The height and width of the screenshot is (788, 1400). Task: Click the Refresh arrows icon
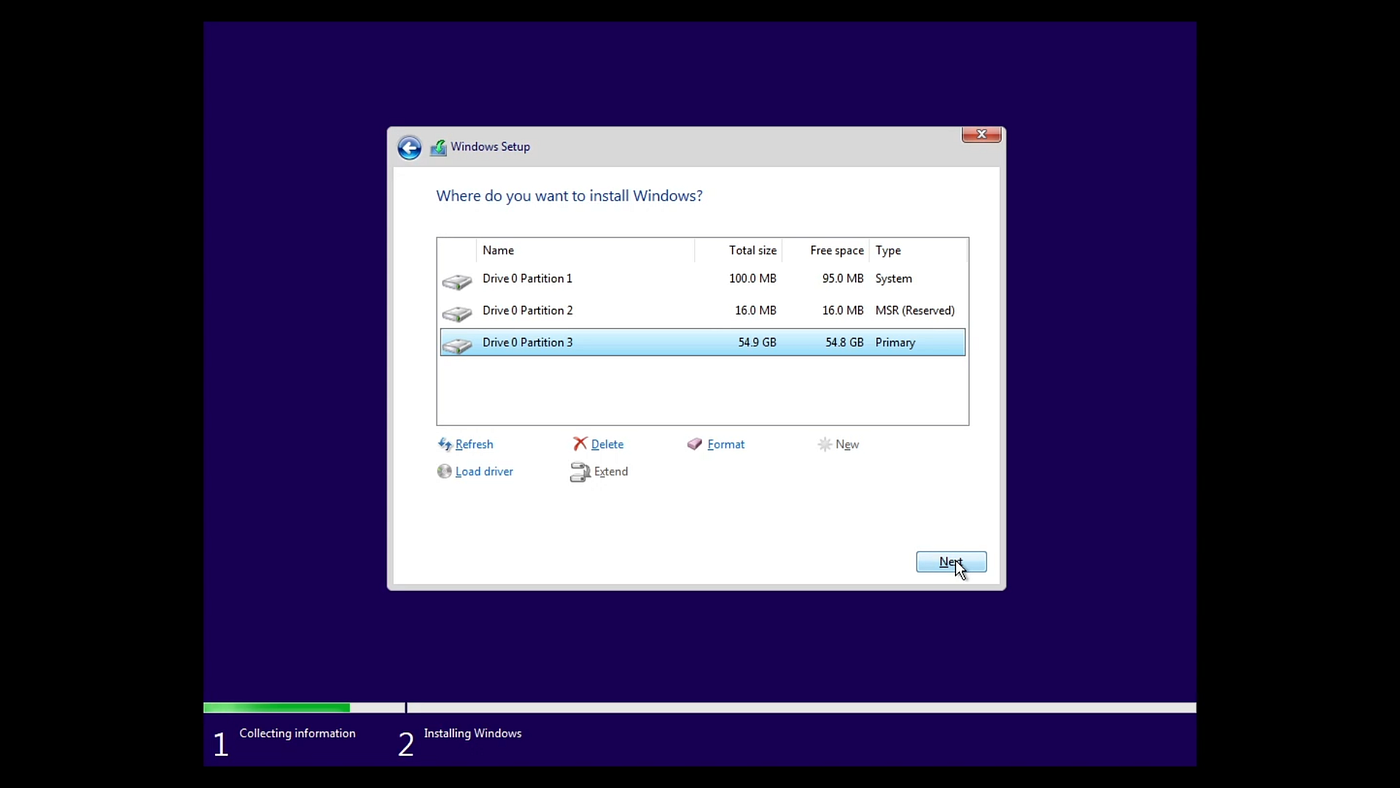tap(445, 444)
